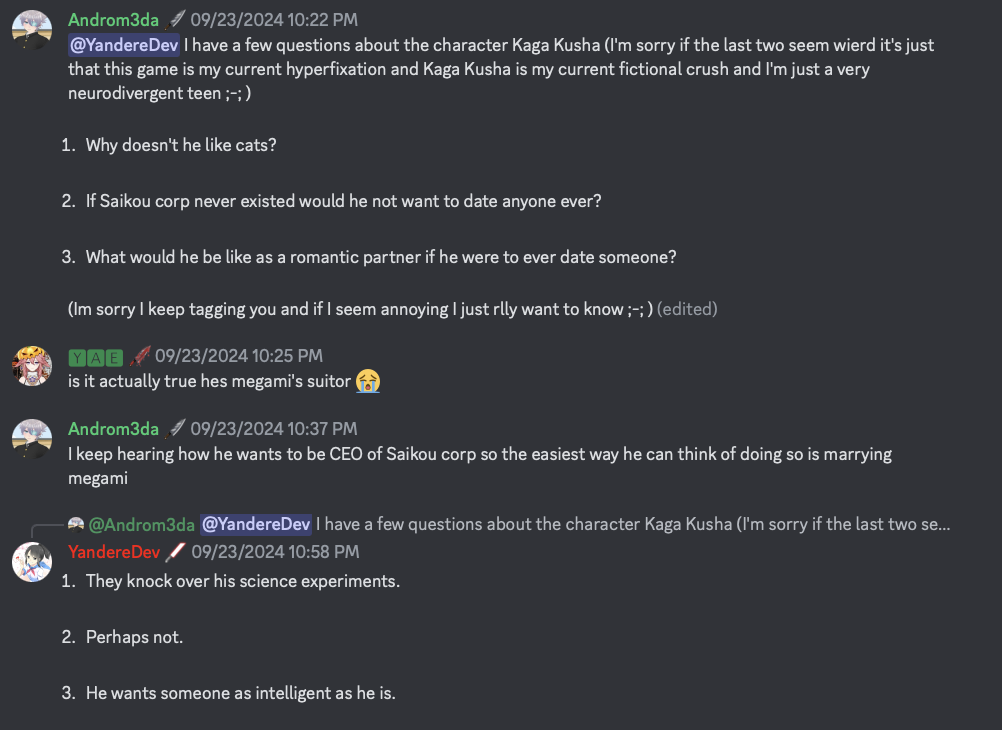Screen dimensions: 1002x730
Task: Click Androm3da's avatar beside the 10:37 PM message
Action: 32,438
